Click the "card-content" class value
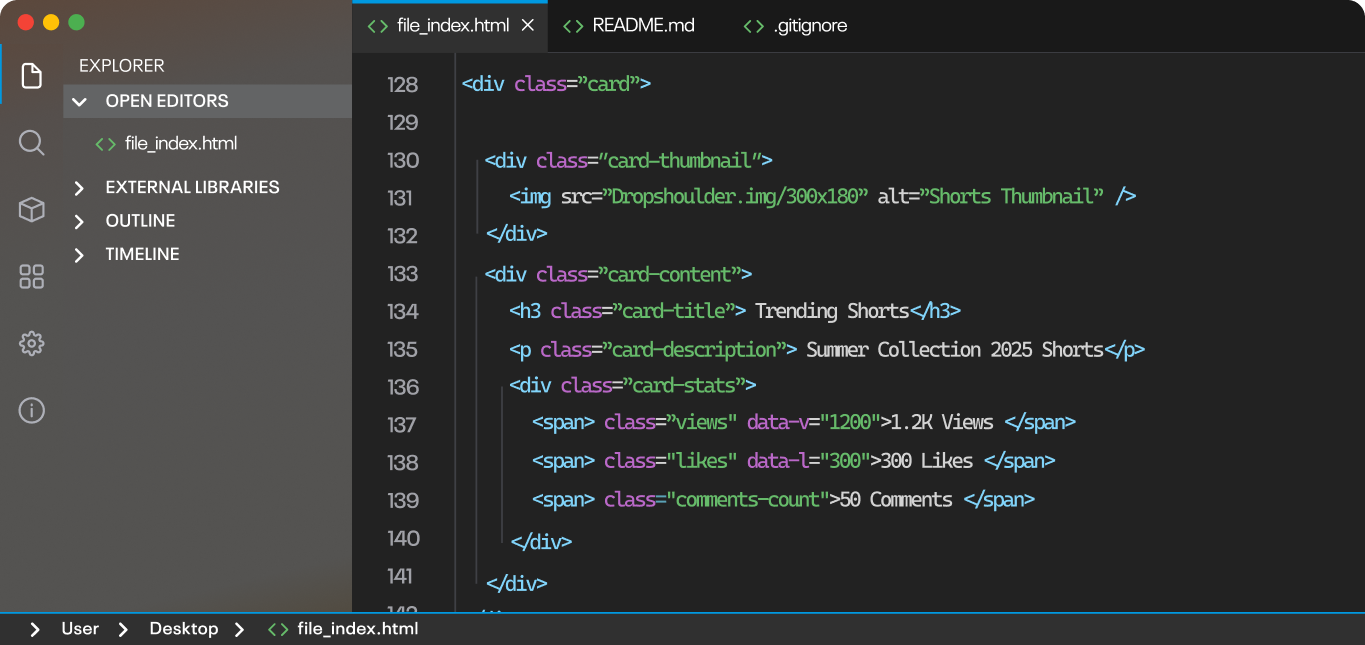This screenshot has width=1365, height=645. [x=670, y=274]
